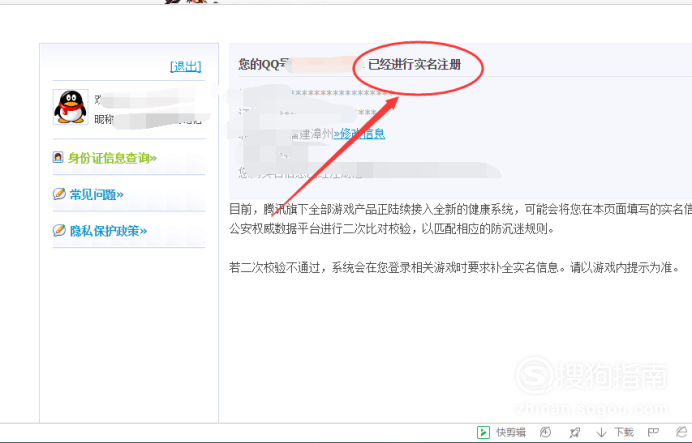Viewport: 692px width, 443px height.
Task: Click the text line starting 目前，腾讯旗下
Action: tap(460, 209)
